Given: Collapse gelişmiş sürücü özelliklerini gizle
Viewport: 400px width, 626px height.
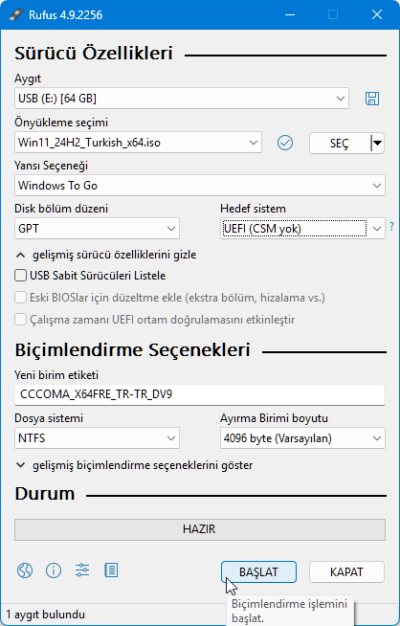Looking at the screenshot, I should pos(106,255).
